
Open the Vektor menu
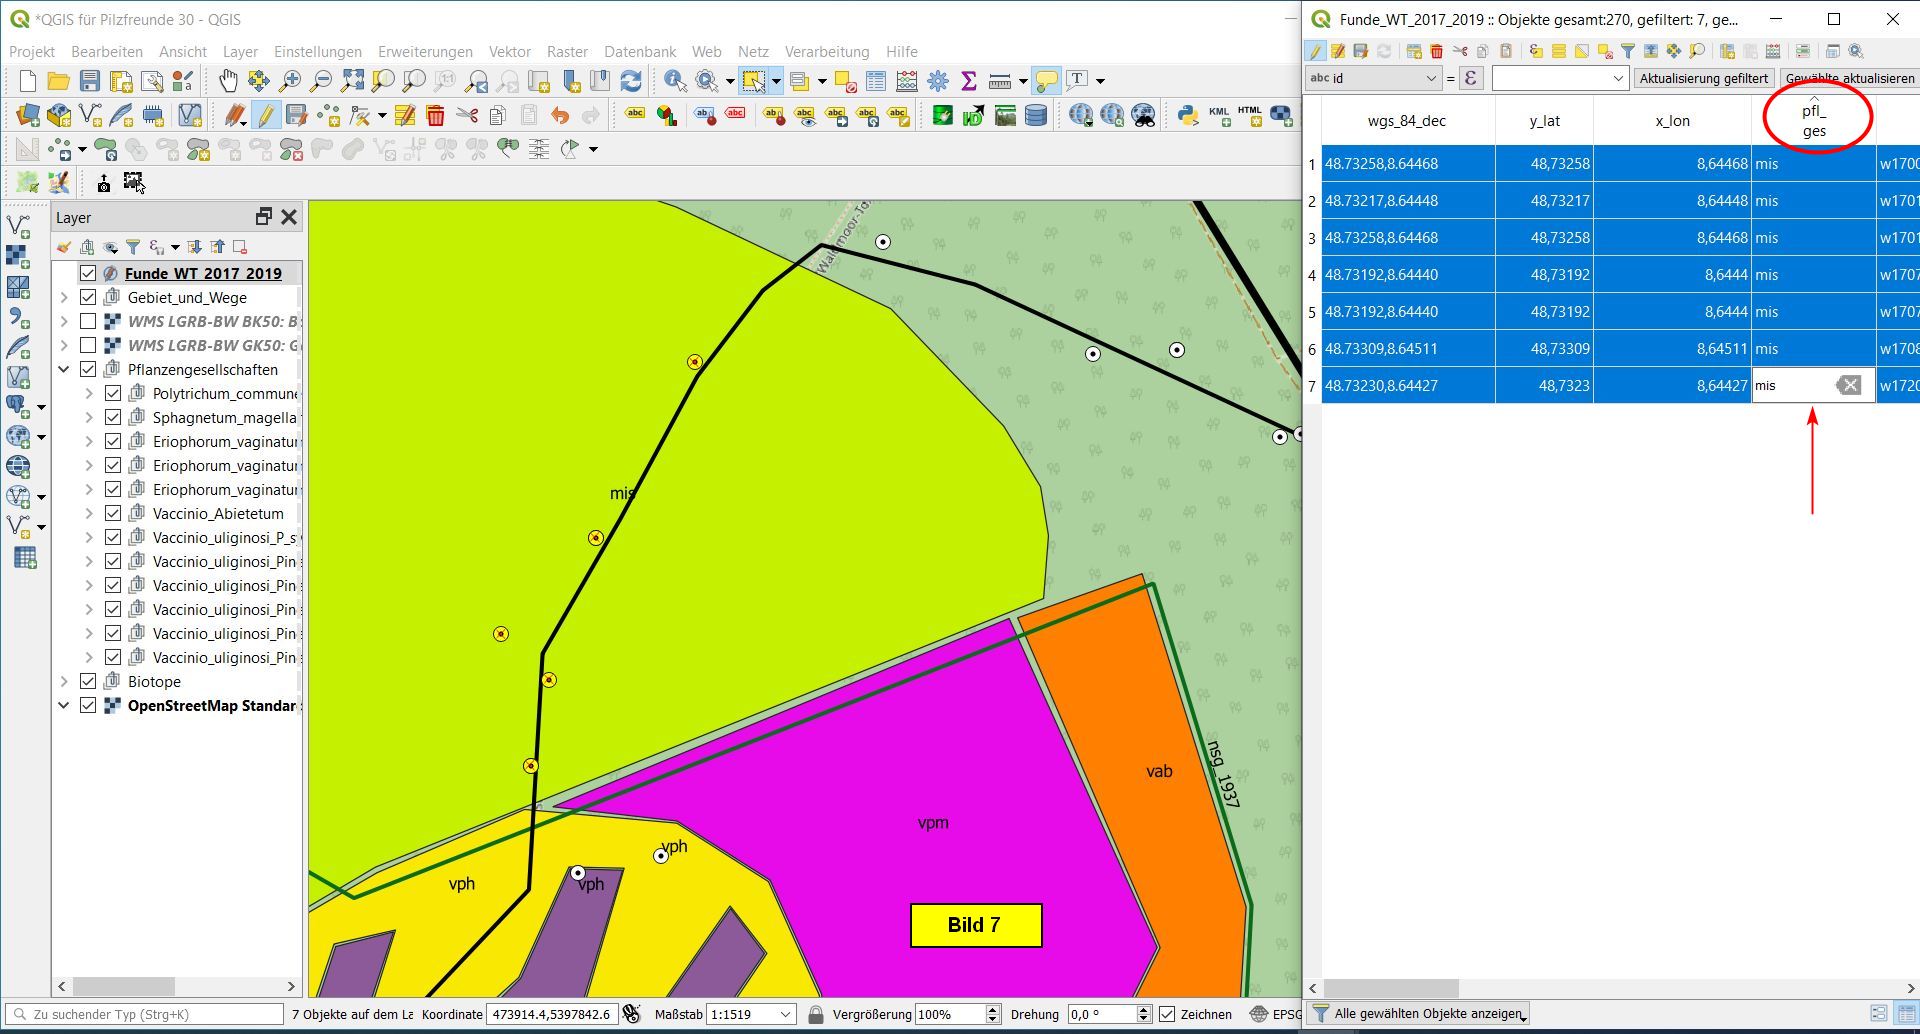pos(509,52)
